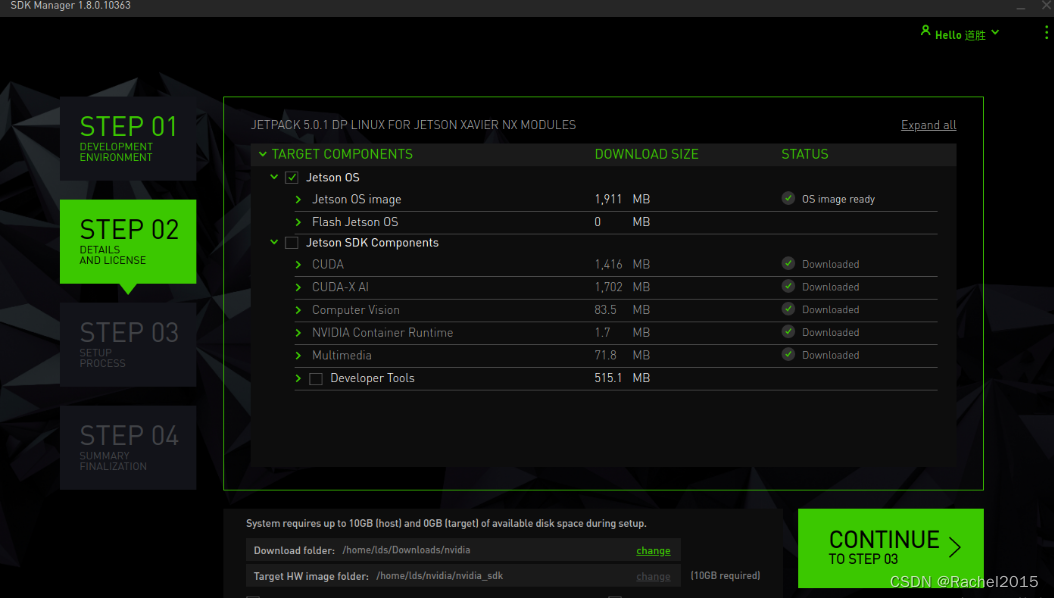Click the CUDA component label
This screenshot has width=1054, height=598.
(x=328, y=265)
